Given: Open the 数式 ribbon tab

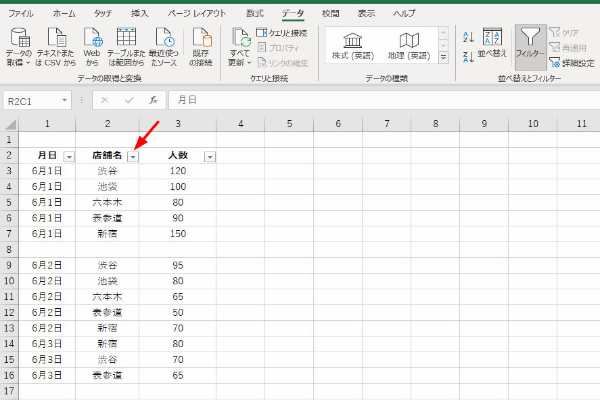Looking at the screenshot, I should 255,13.
